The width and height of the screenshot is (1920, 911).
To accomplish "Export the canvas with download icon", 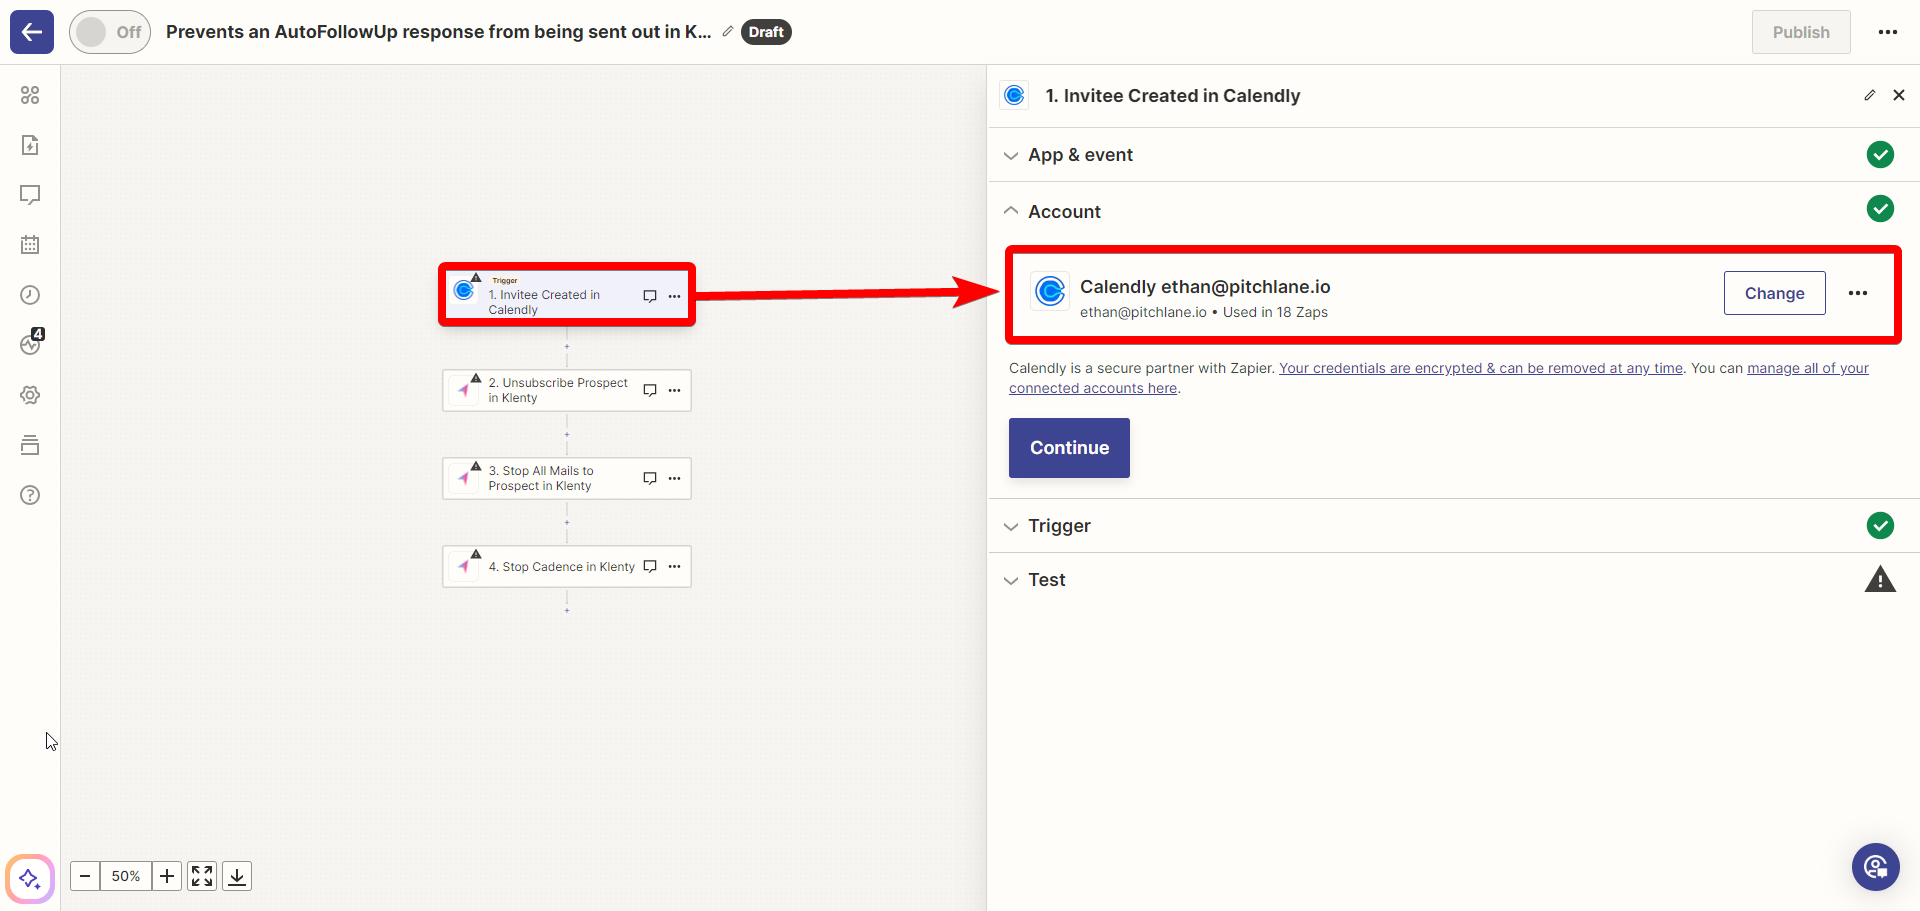I will [237, 876].
